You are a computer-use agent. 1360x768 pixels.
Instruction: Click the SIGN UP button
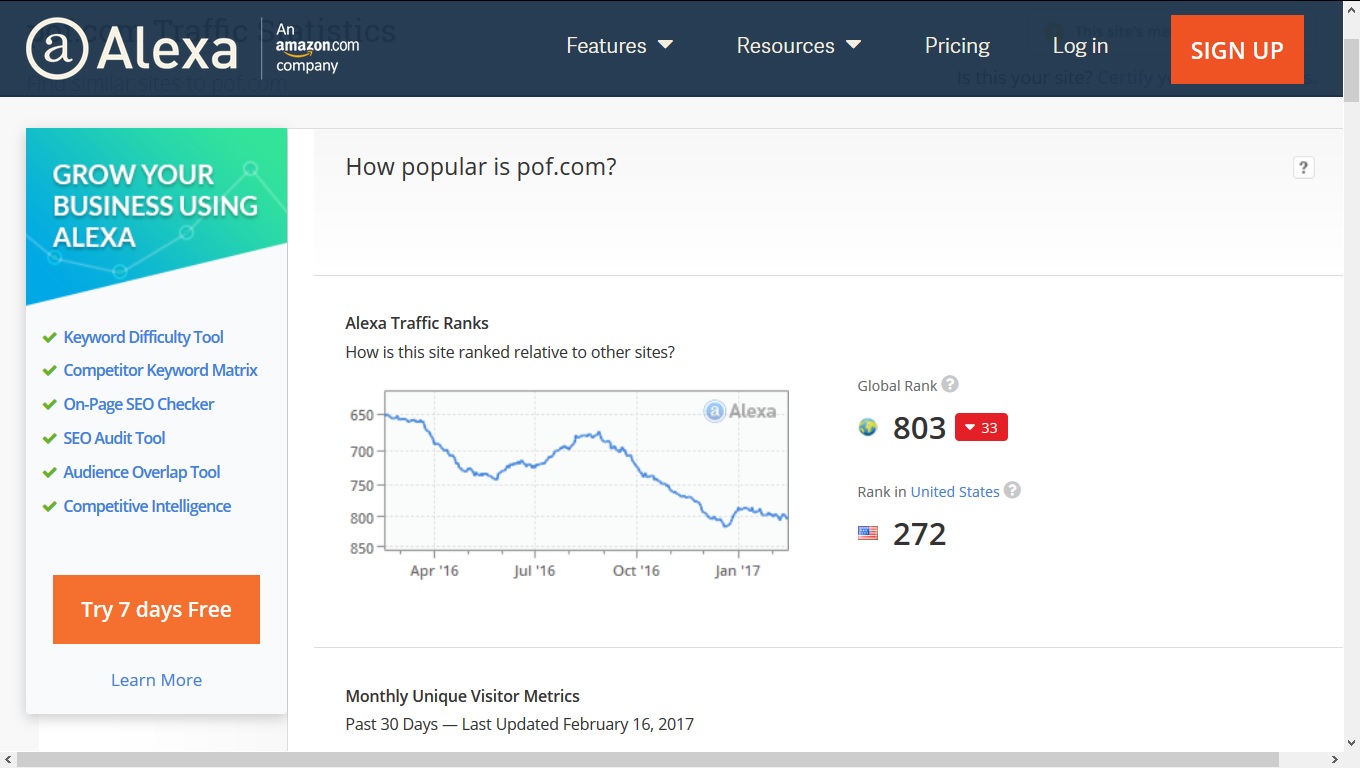coord(1237,50)
